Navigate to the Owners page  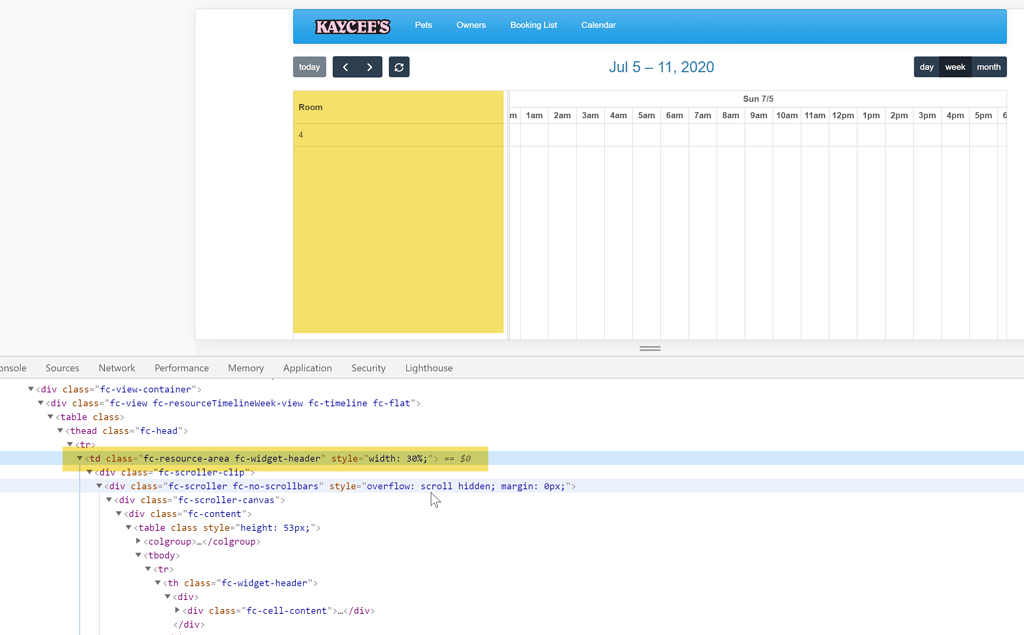point(471,25)
